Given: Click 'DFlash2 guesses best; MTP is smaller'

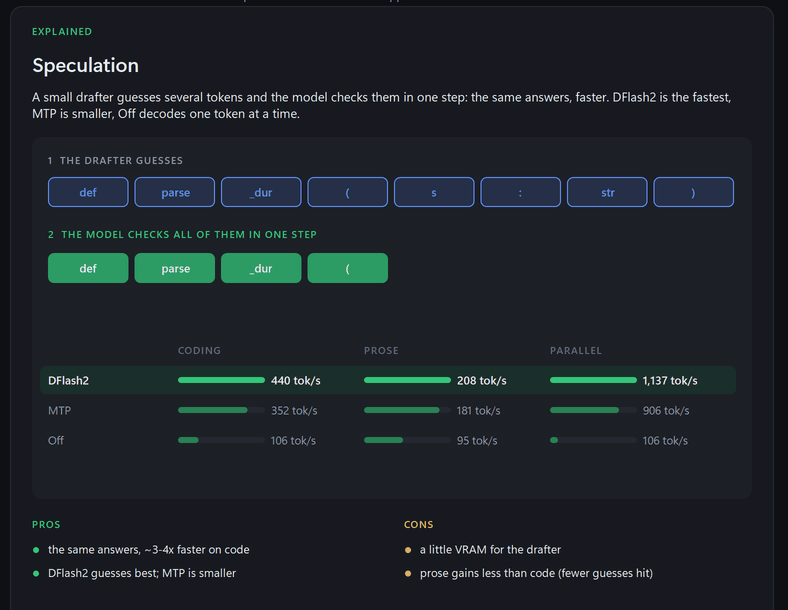Looking at the screenshot, I should pyautogui.click(x=142, y=573).
